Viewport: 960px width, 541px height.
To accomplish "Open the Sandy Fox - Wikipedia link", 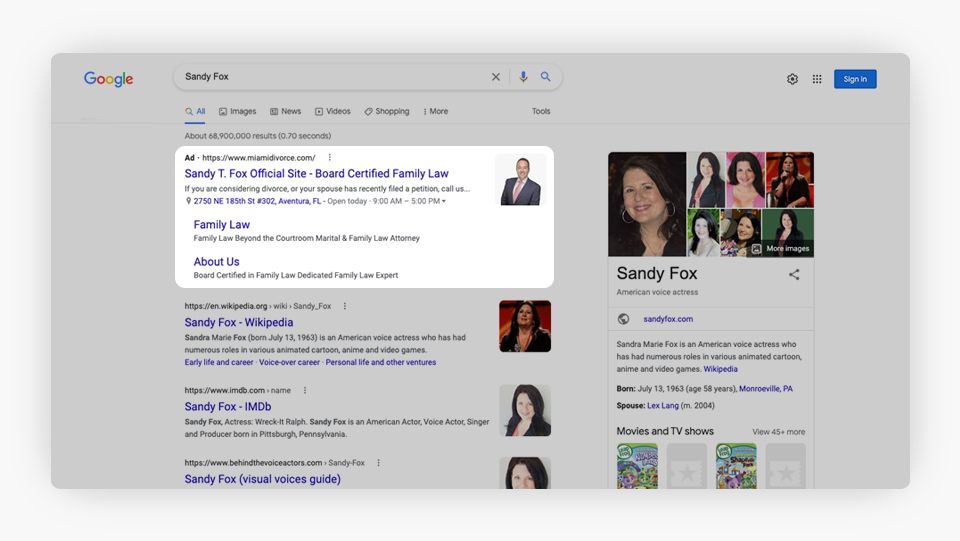I will (x=239, y=323).
